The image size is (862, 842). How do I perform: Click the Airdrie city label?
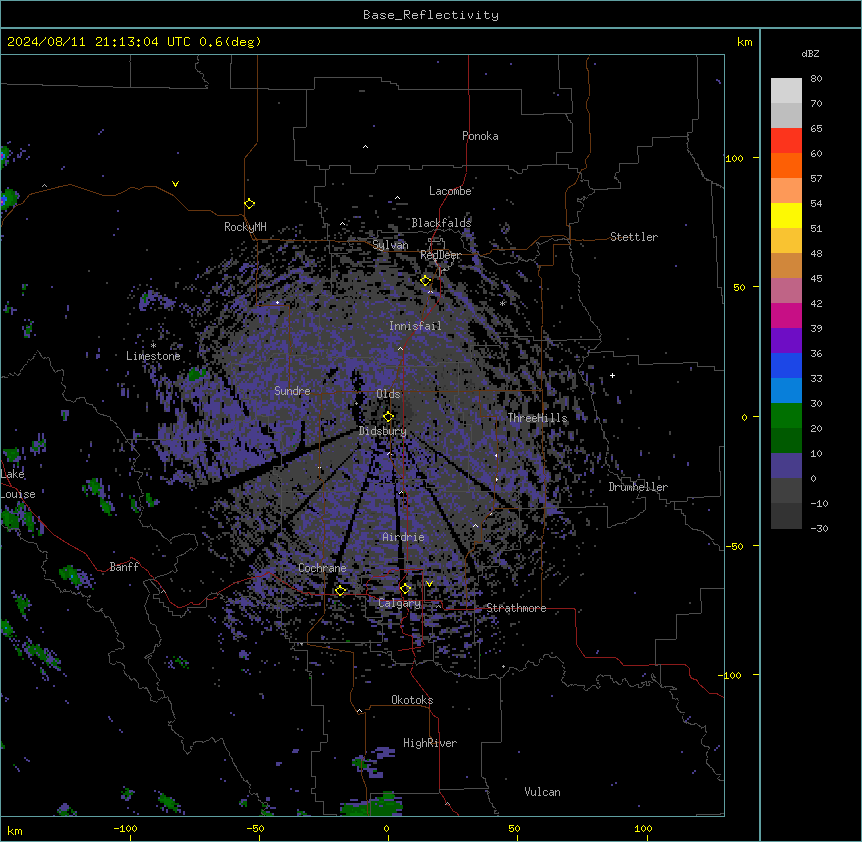click(x=403, y=537)
